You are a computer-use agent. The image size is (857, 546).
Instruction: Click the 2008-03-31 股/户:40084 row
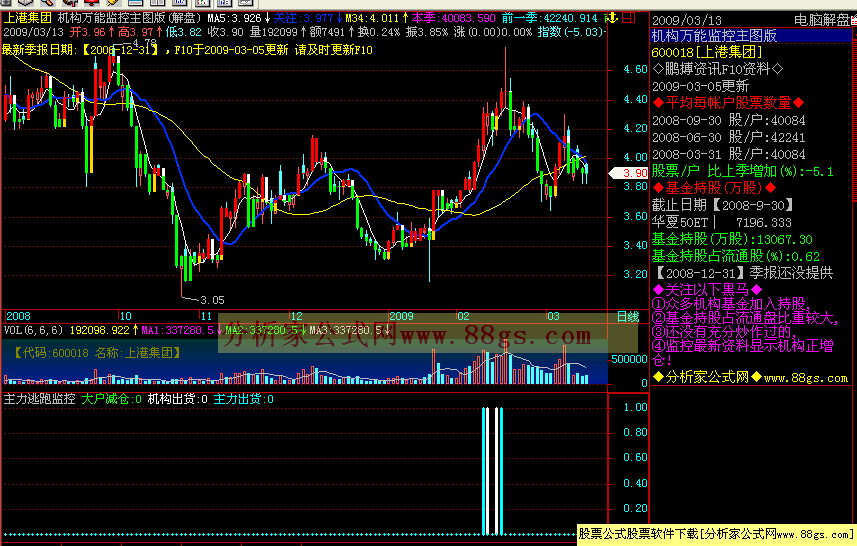coord(729,154)
